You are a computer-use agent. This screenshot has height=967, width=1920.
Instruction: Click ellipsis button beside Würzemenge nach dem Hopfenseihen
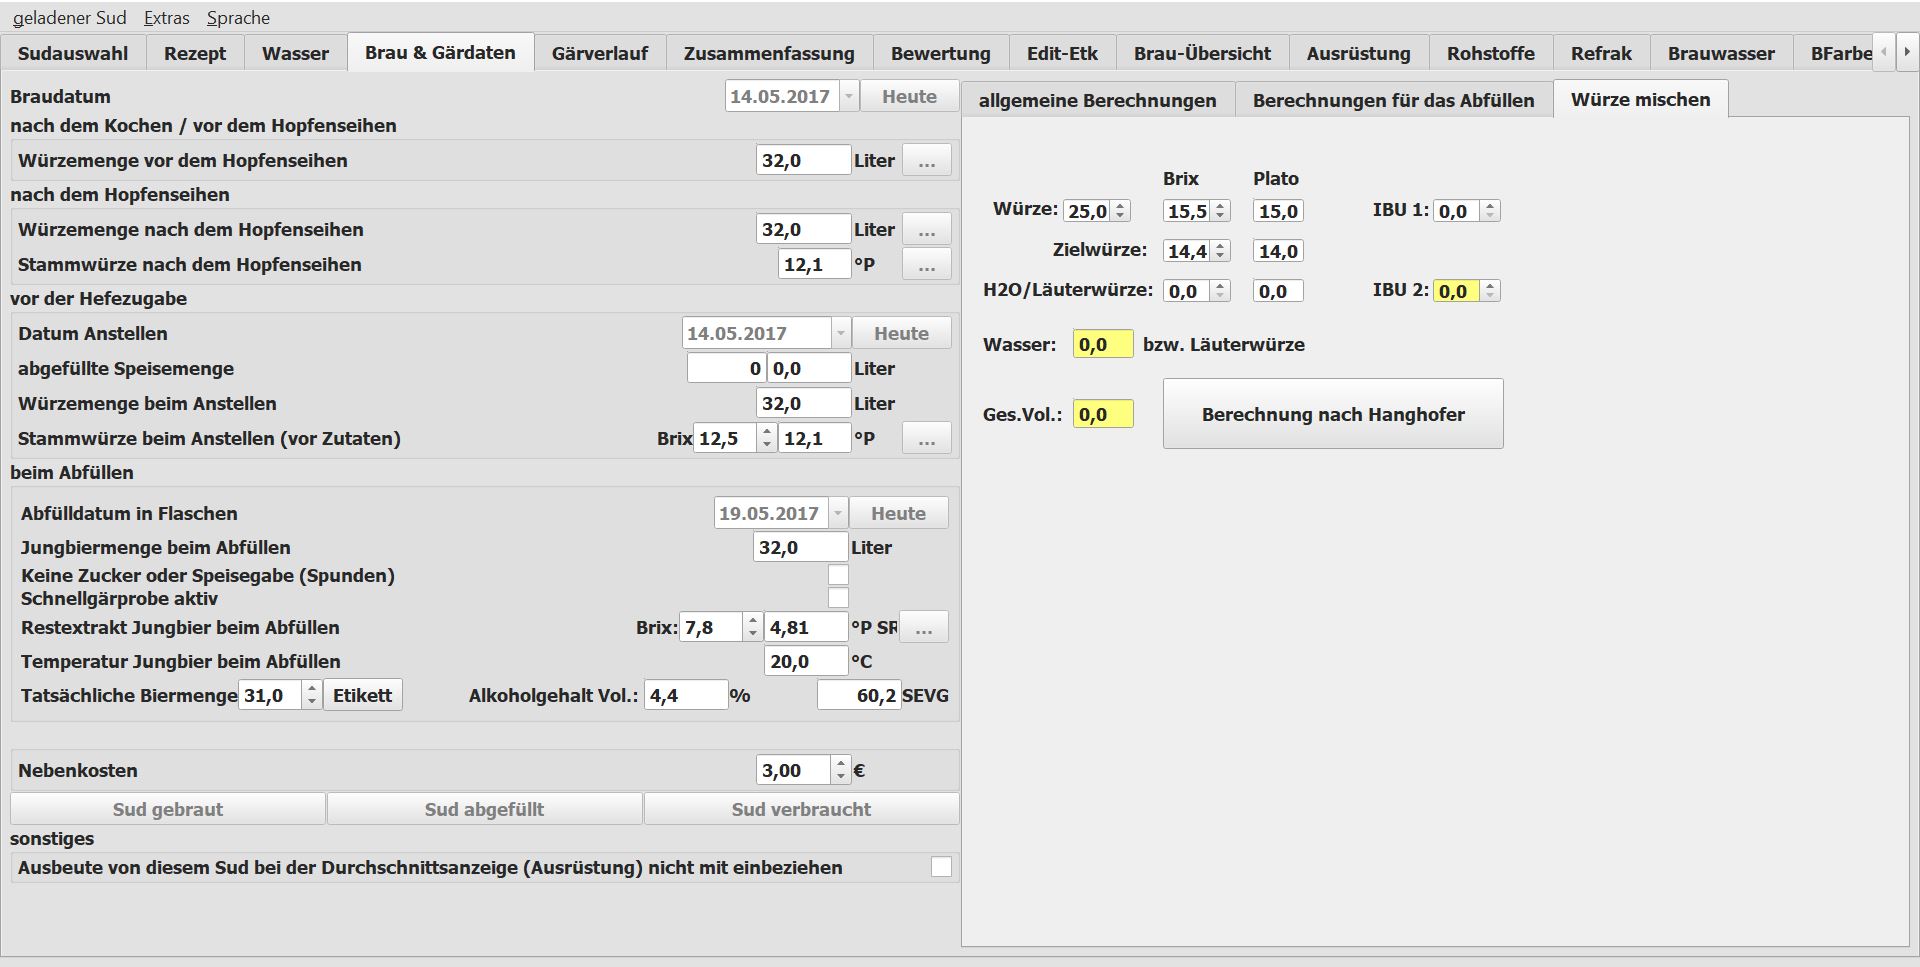pyautogui.click(x=926, y=230)
